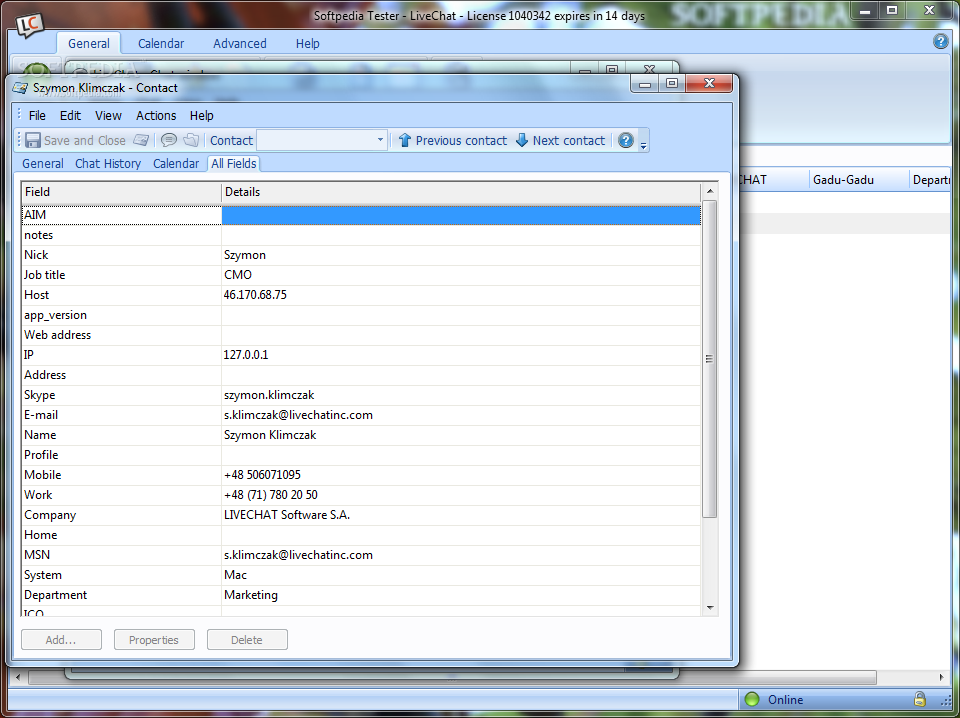Screen dimensions: 960x718
Task: Select the MSN field label
Action: click(x=37, y=555)
